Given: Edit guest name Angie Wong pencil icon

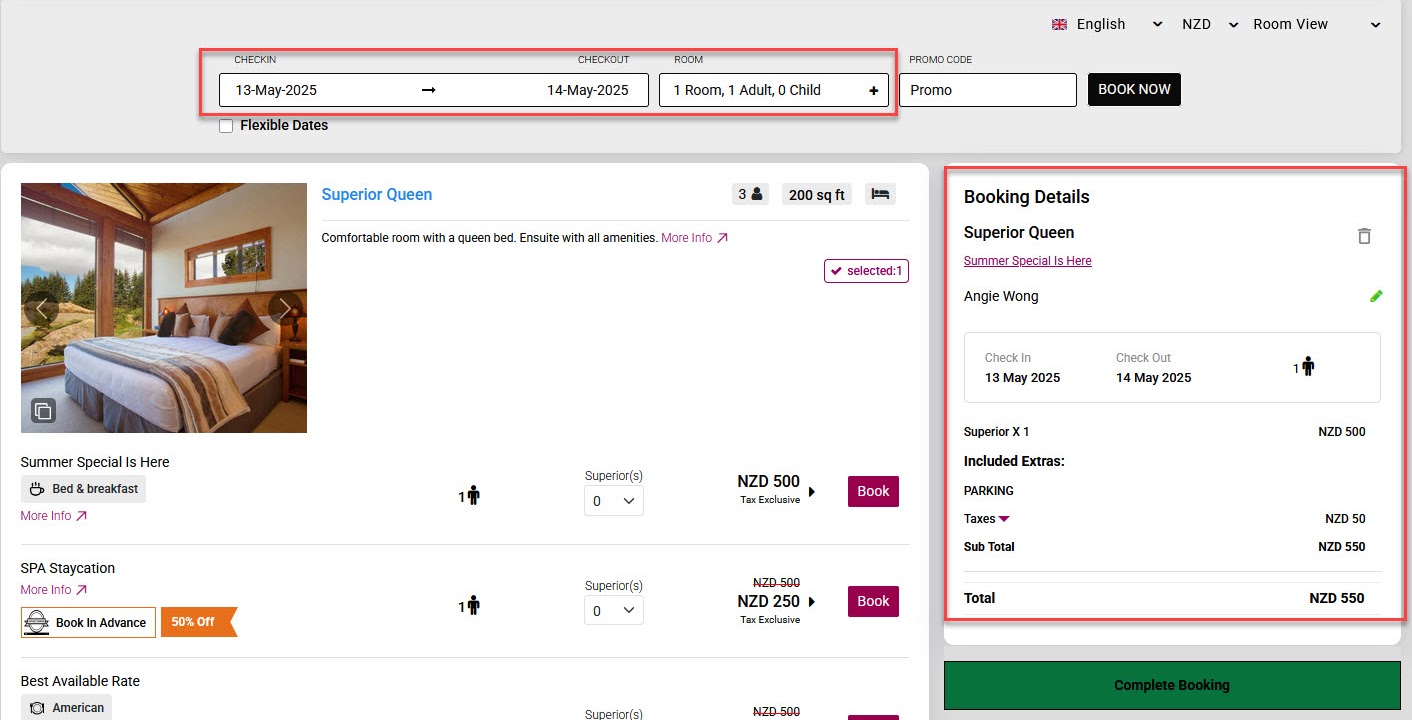Looking at the screenshot, I should (x=1376, y=296).
